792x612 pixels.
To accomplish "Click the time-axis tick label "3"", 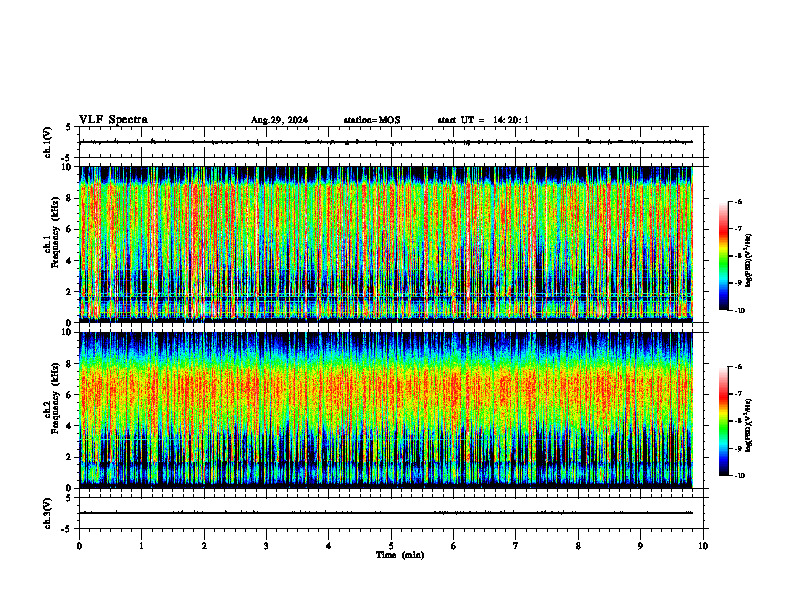I will (266, 546).
